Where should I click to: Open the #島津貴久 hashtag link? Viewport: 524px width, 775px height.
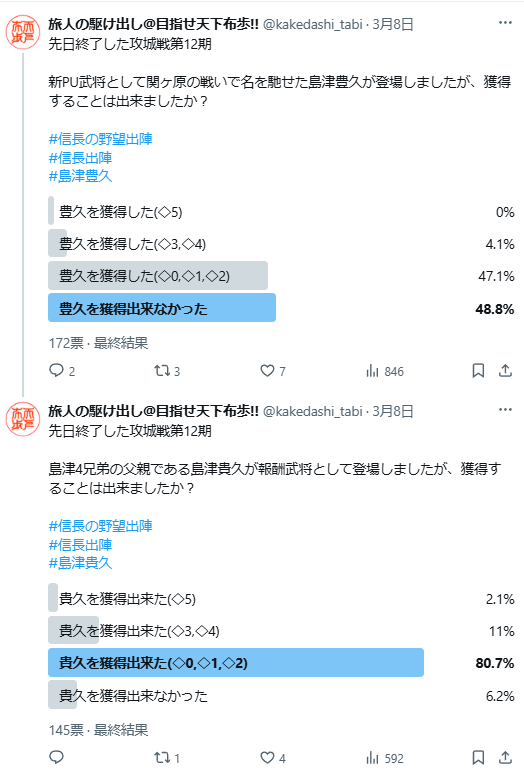(80, 563)
